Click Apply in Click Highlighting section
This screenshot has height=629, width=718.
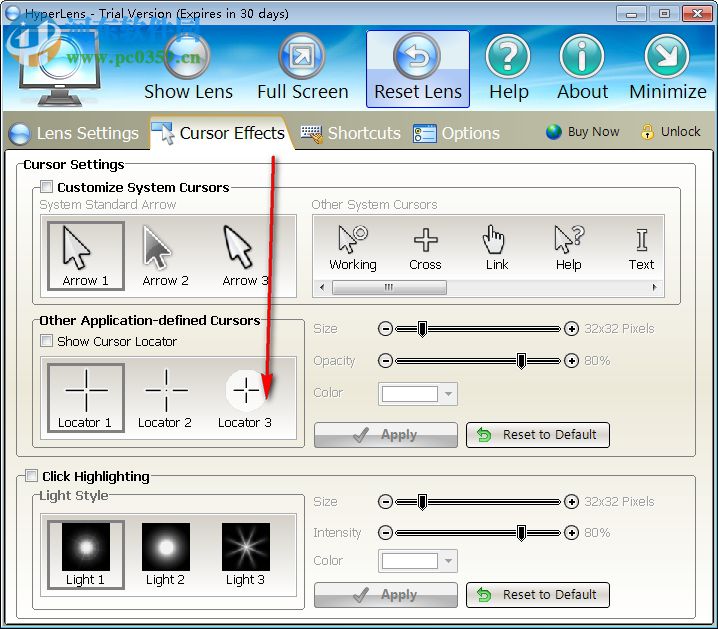point(386,595)
